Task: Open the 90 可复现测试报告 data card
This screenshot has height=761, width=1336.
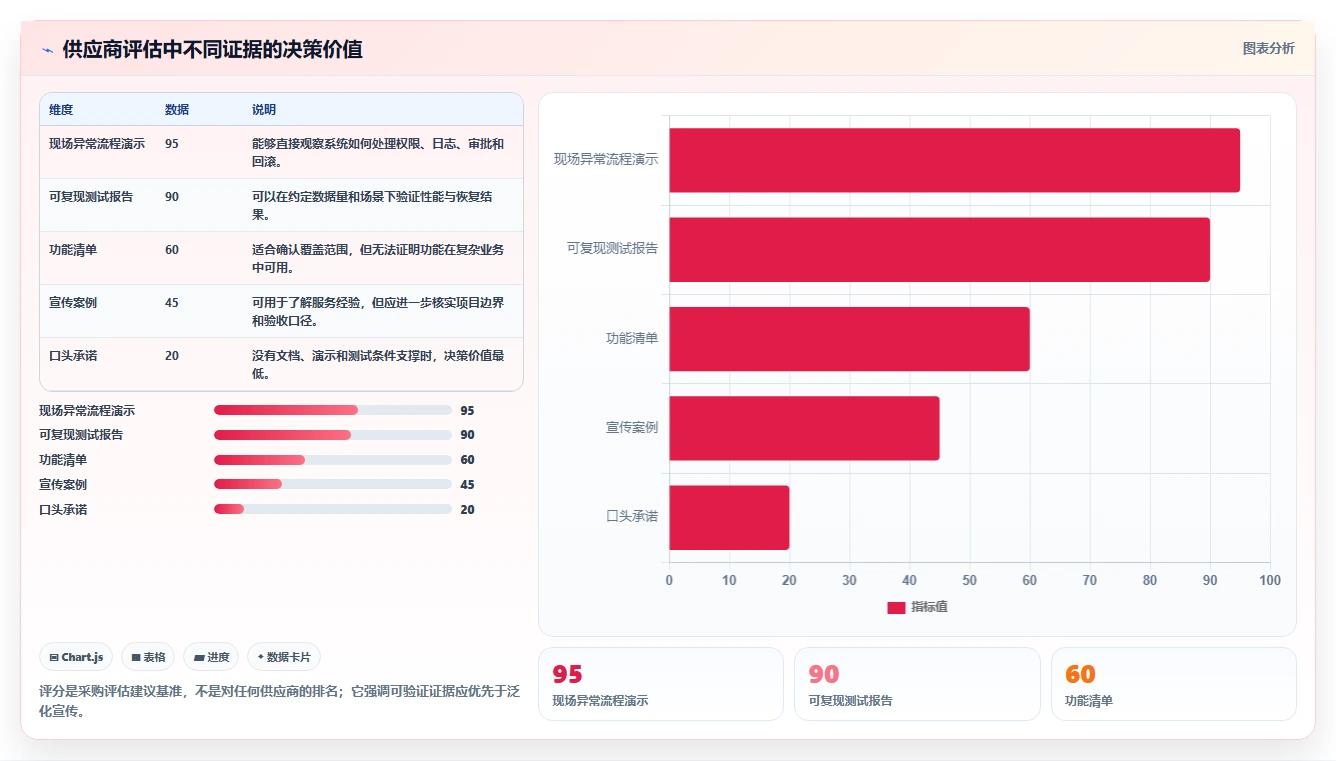Action: pos(917,684)
